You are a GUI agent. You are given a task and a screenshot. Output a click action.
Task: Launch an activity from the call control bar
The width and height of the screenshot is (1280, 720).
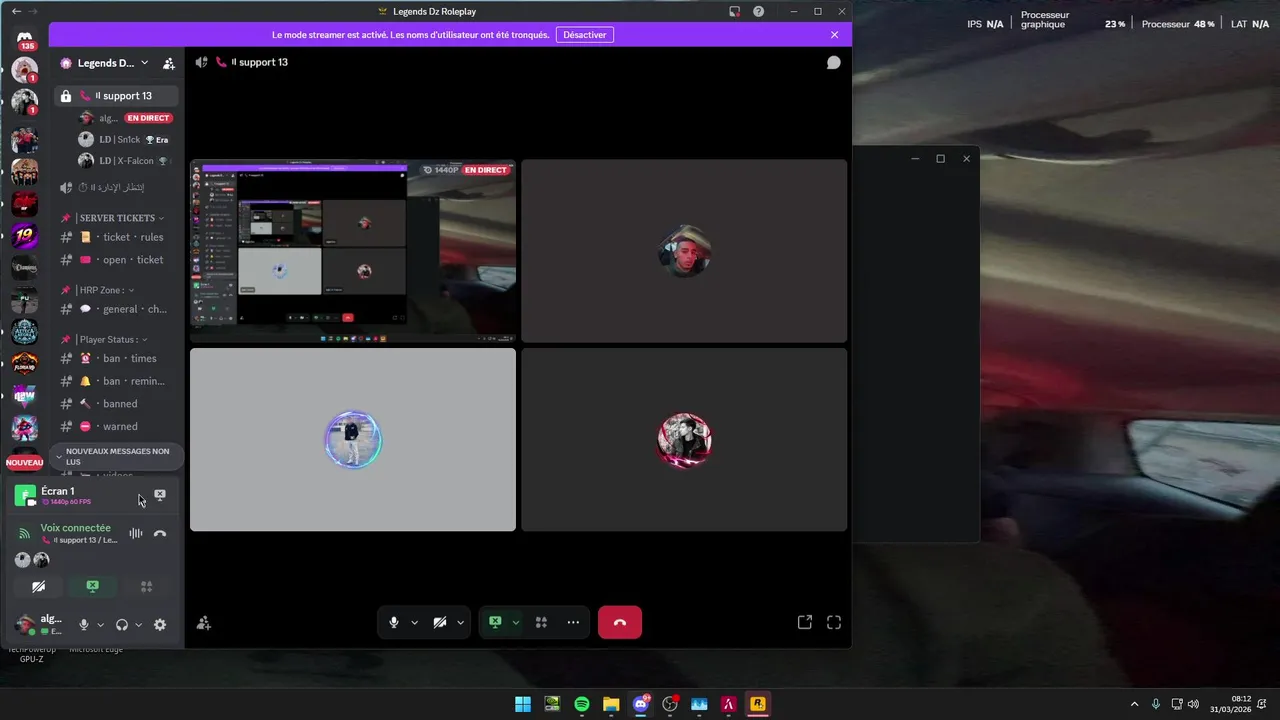pos(541,622)
